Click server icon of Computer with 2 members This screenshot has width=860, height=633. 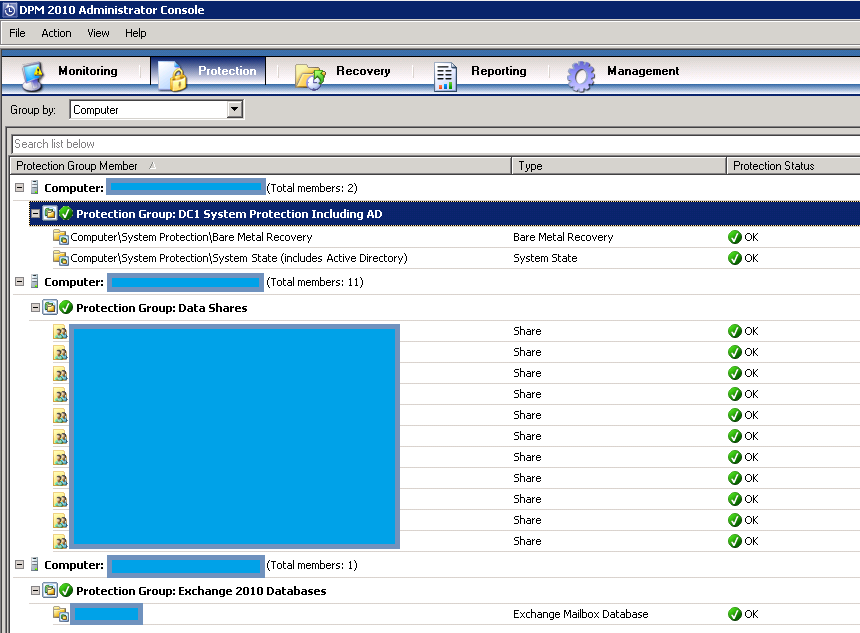pyautogui.click(x=34, y=188)
